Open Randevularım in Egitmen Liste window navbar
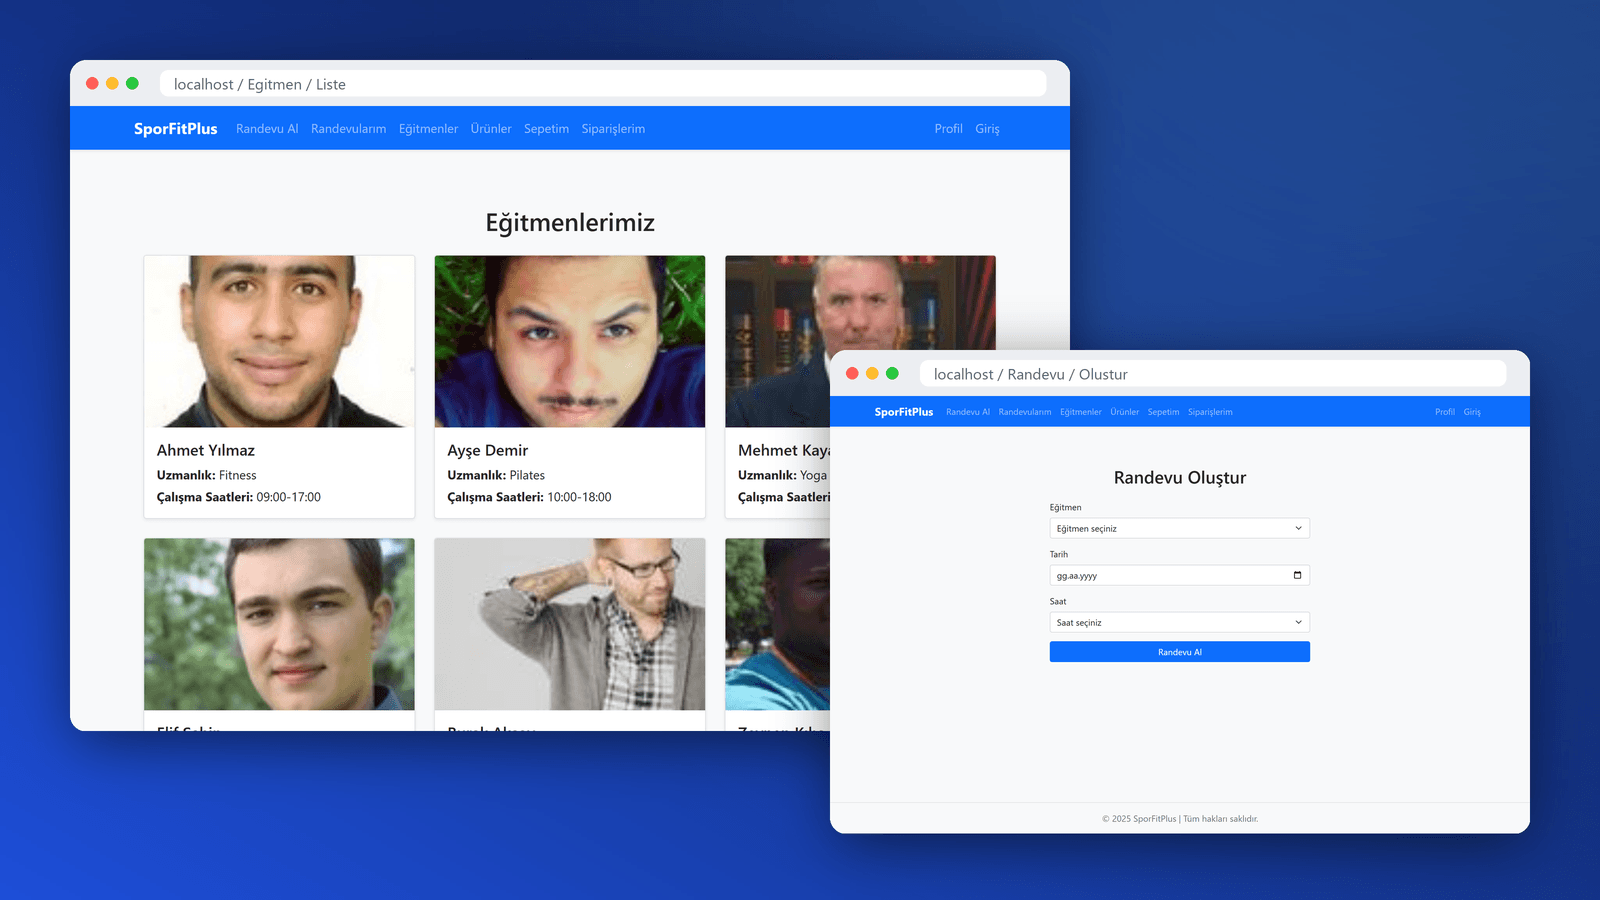Screen dimensions: 1600x900 click(348, 129)
